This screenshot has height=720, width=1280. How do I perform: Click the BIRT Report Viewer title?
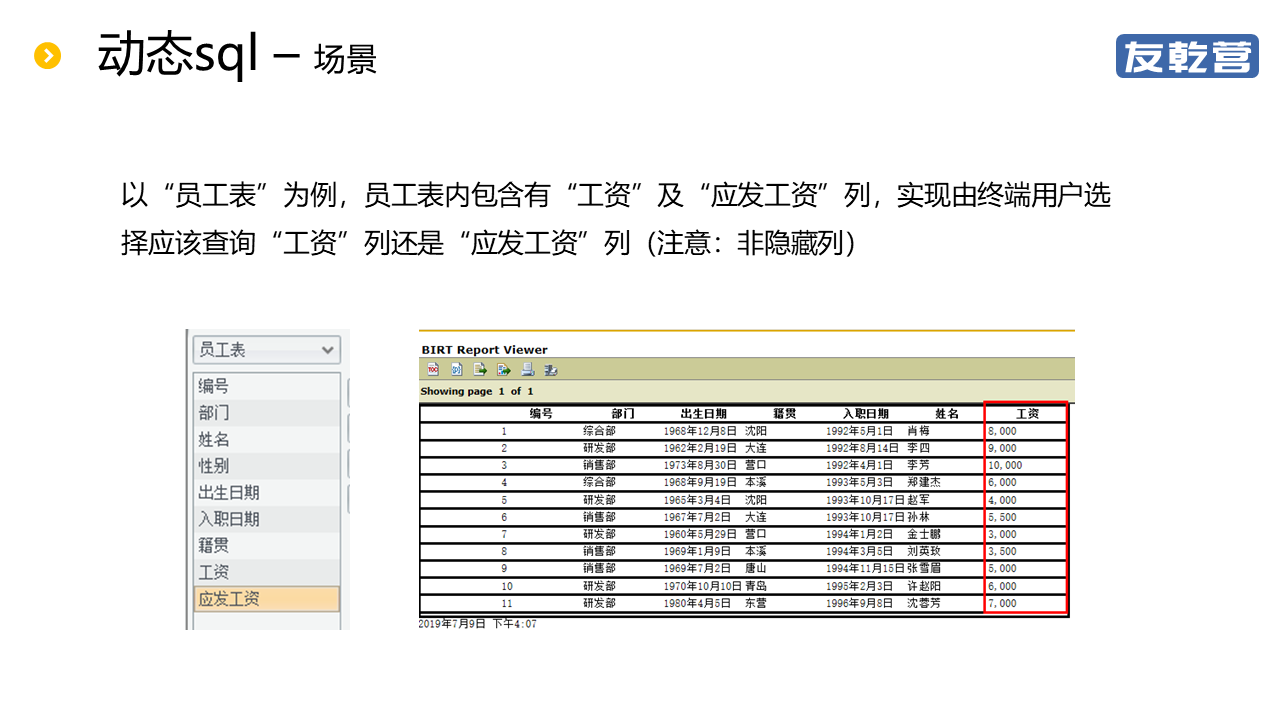point(485,350)
